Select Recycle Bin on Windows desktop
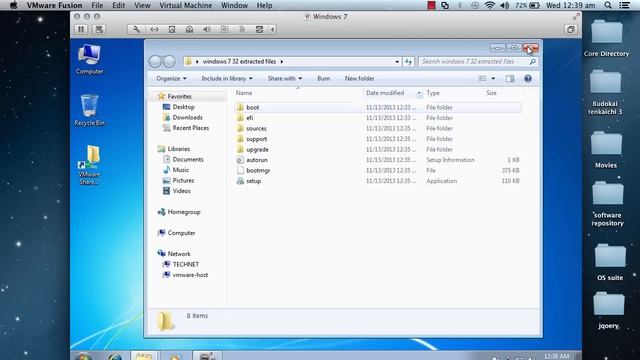 tap(89, 110)
